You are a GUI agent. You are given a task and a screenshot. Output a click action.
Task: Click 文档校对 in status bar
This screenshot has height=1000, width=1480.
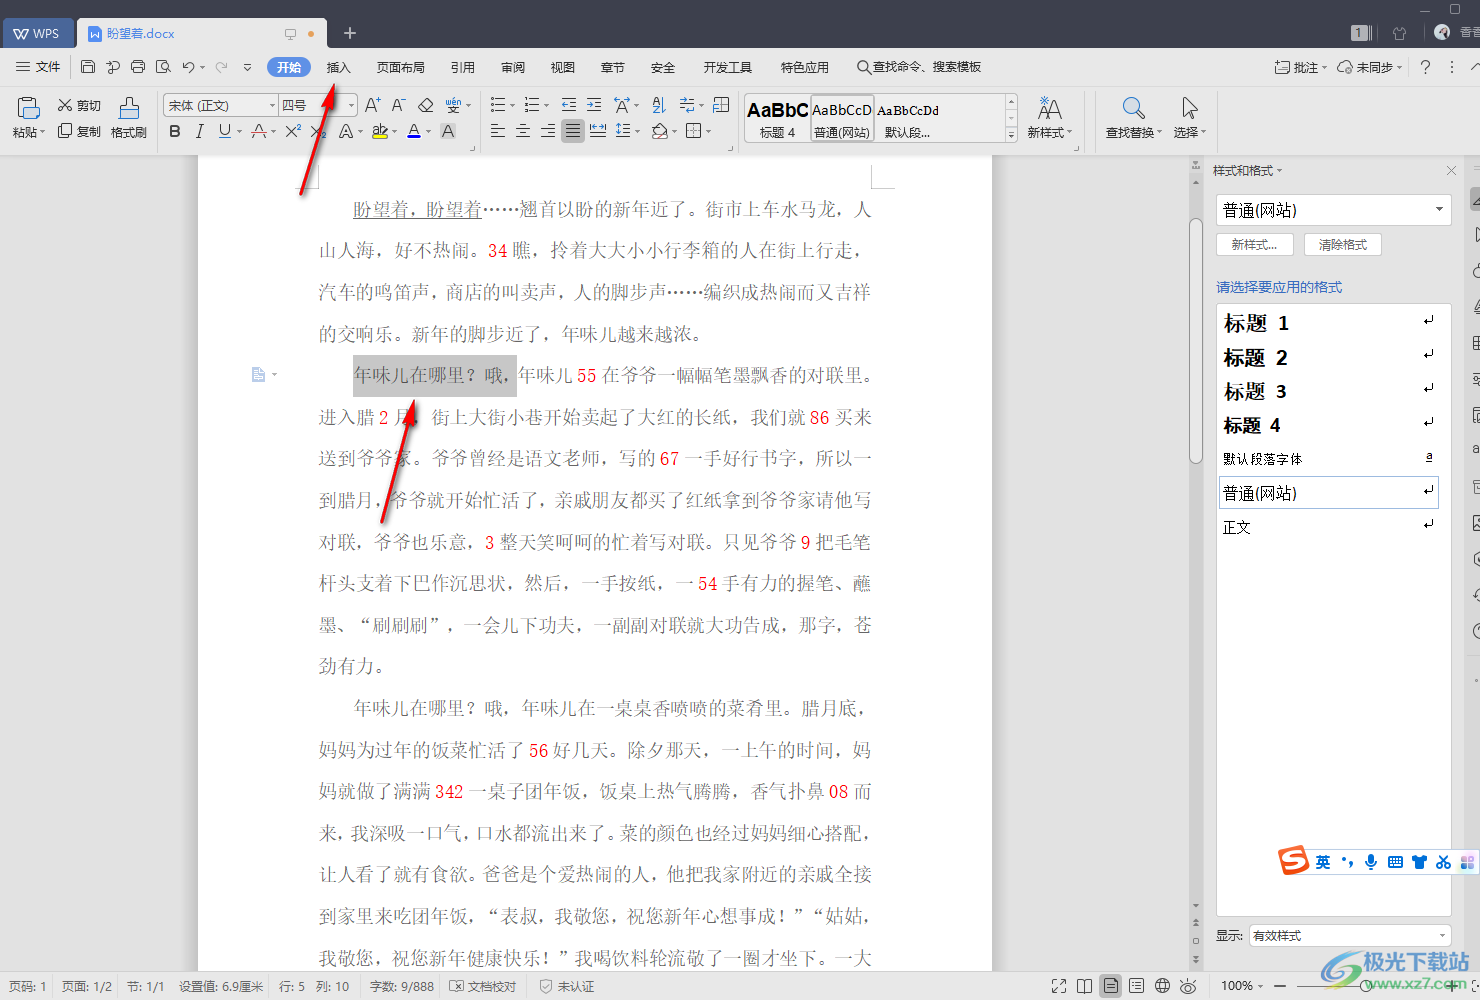click(x=483, y=986)
